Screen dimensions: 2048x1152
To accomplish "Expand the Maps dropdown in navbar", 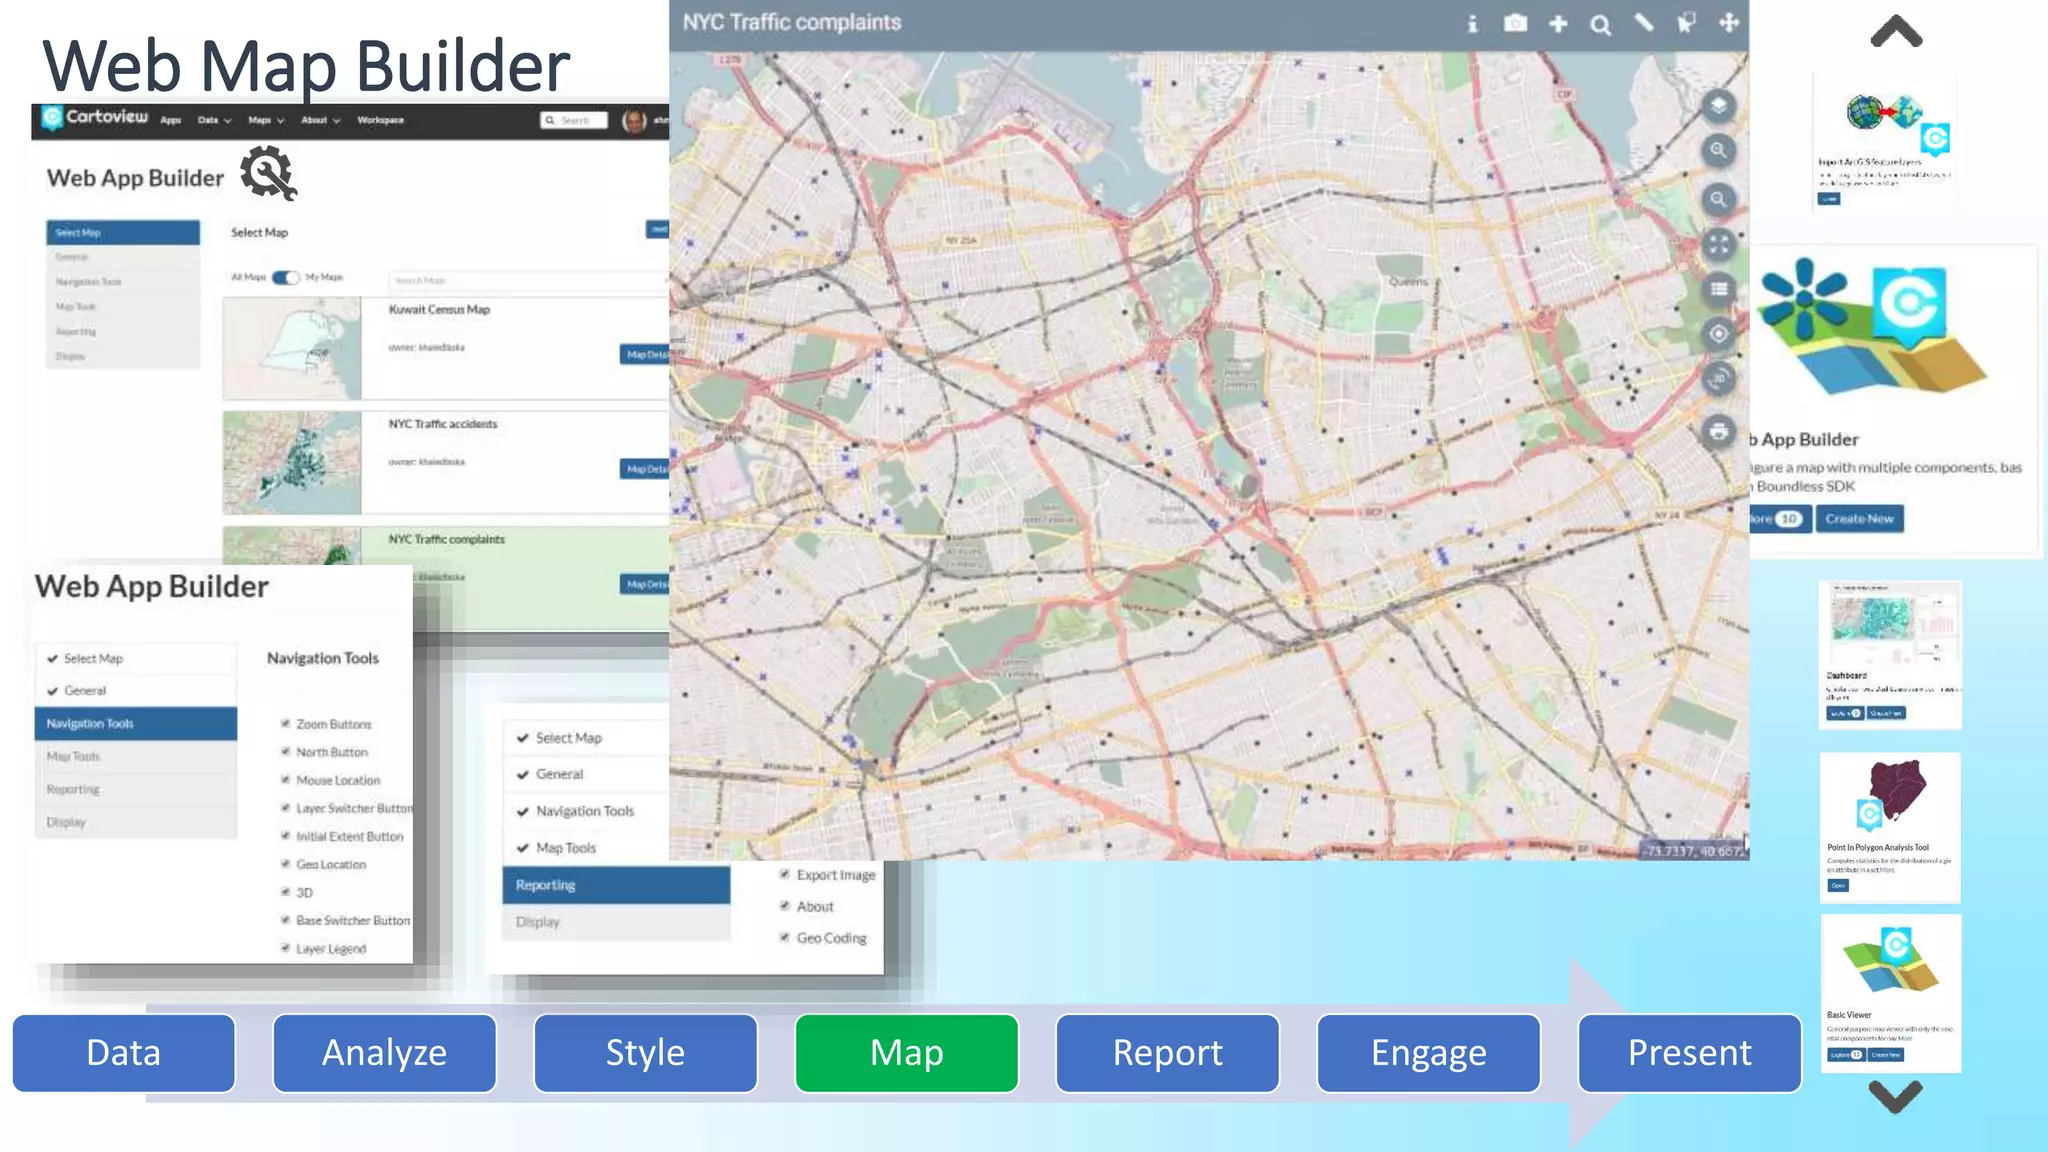I will [266, 120].
